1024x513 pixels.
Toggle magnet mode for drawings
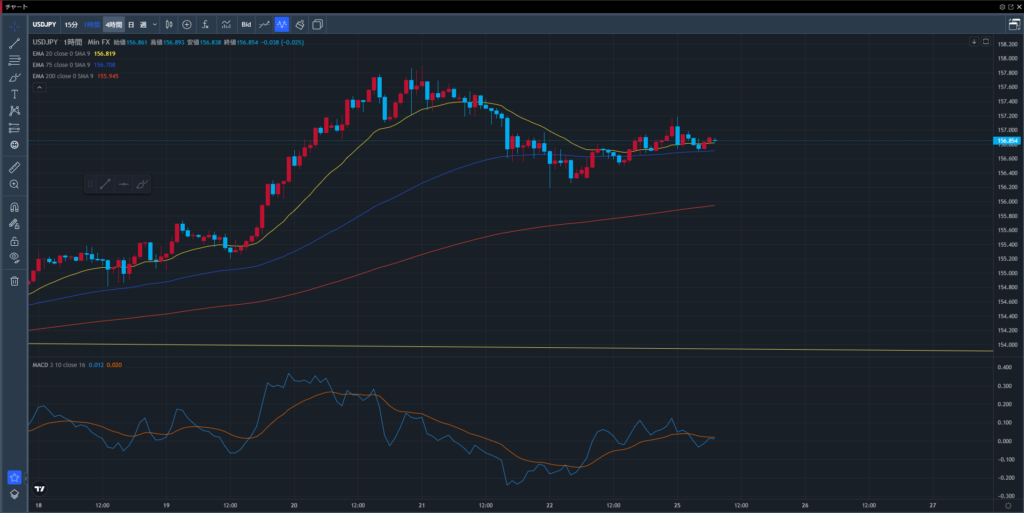point(14,208)
